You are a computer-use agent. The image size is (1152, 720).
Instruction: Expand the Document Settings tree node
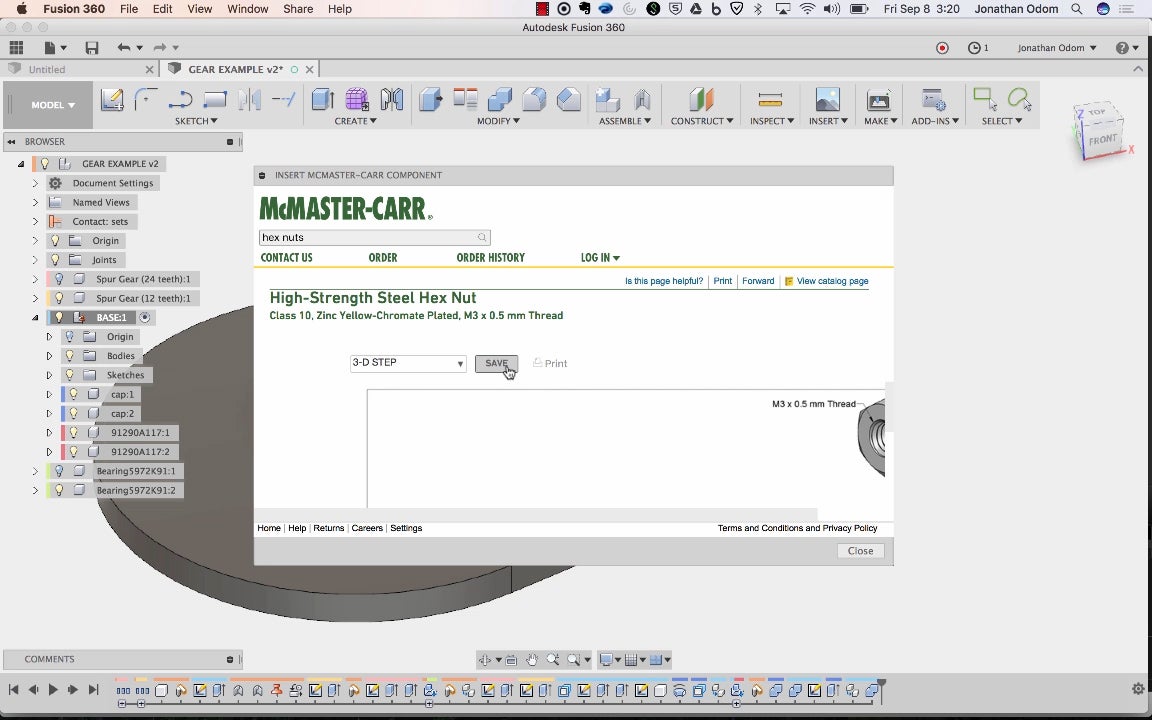tap(35, 183)
